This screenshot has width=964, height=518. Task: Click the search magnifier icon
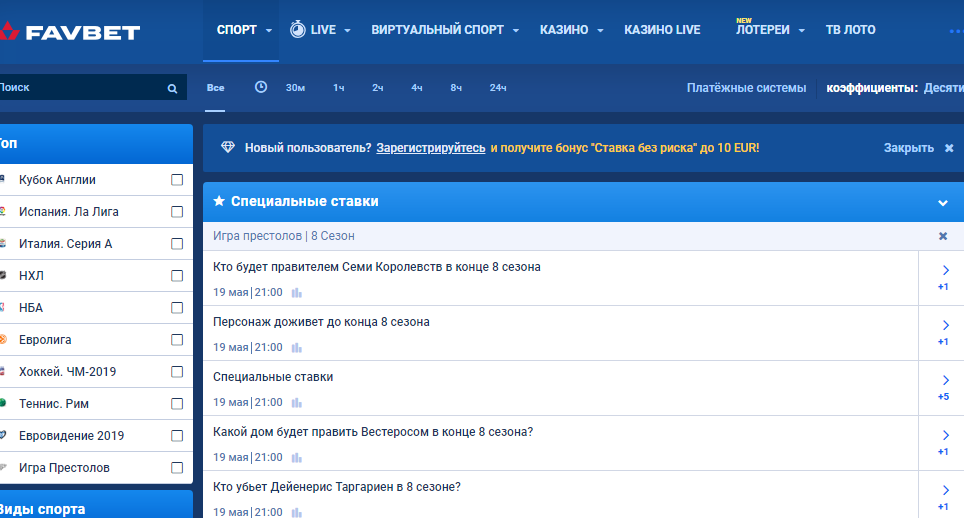click(x=172, y=89)
